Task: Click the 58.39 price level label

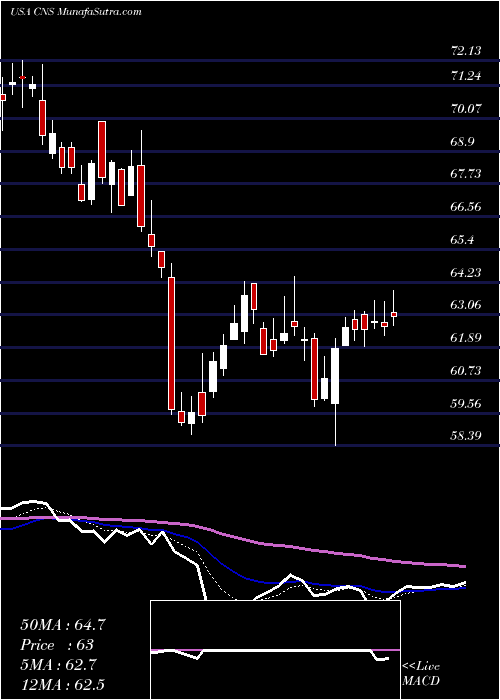Action: 466,436
